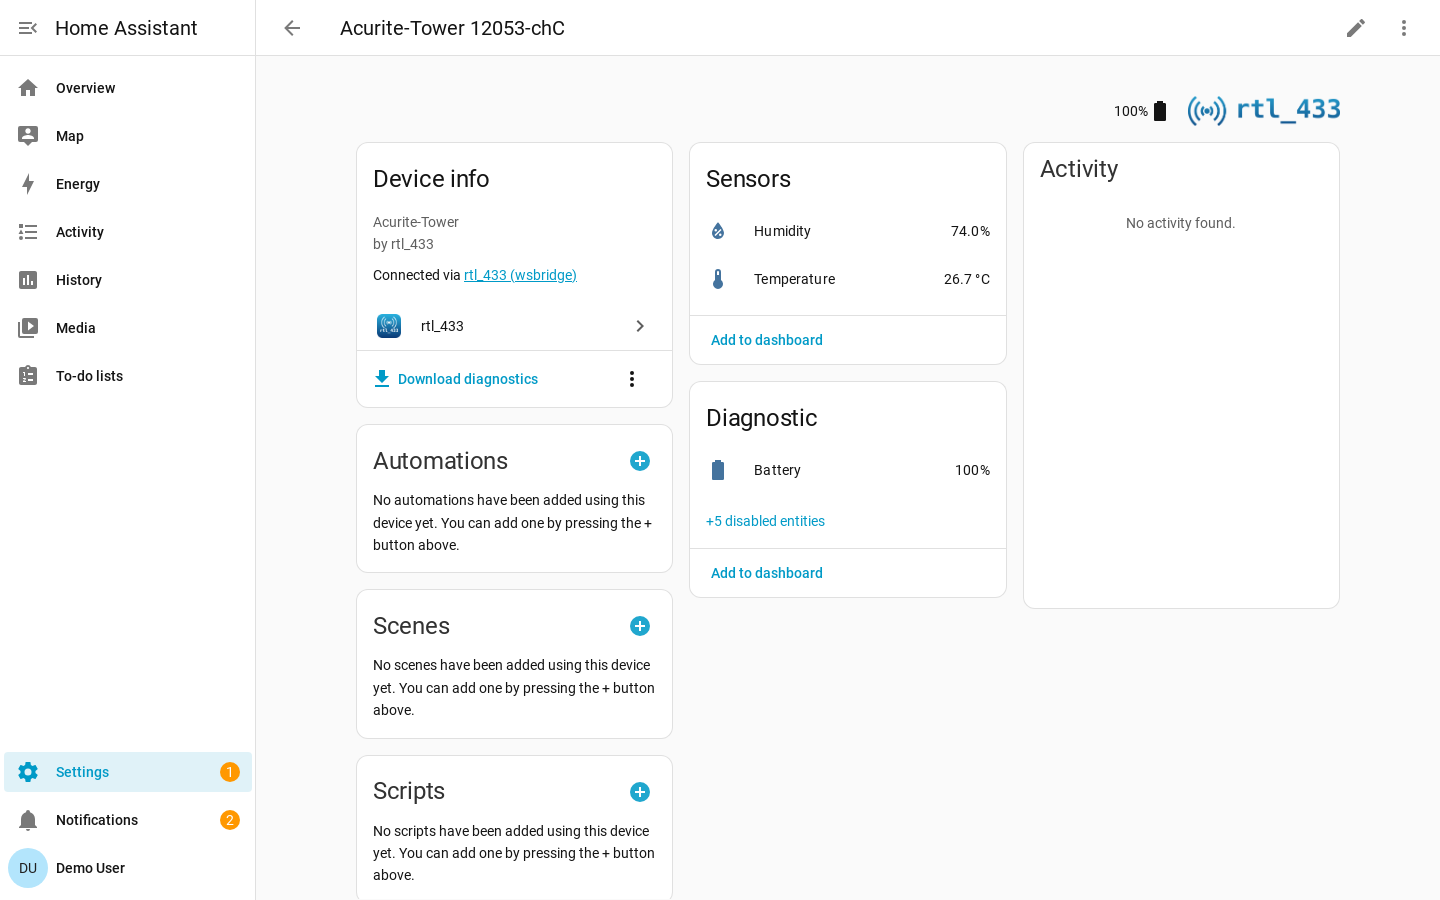
Task: Click the Media play icon
Action: [x=28, y=328]
